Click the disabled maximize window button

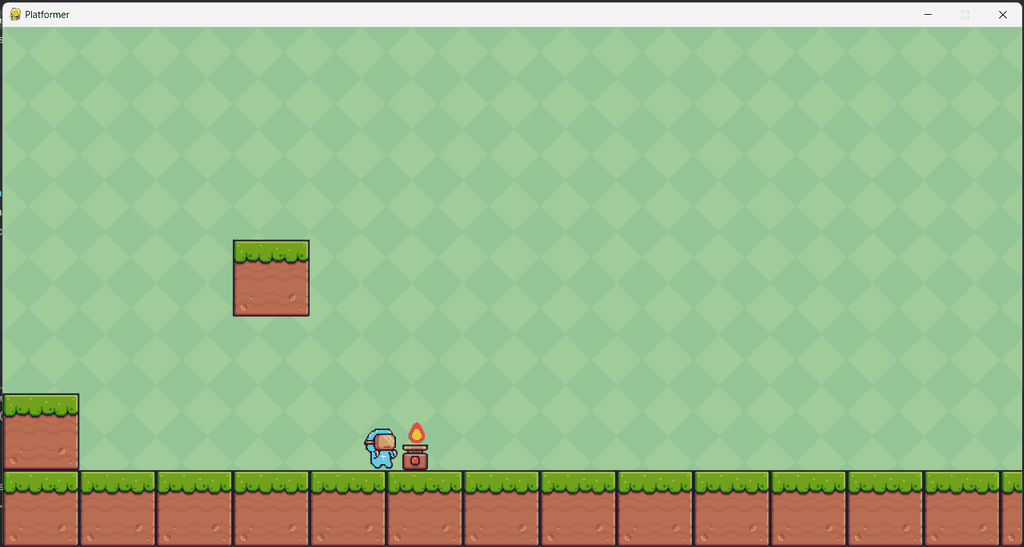point(965,14)
